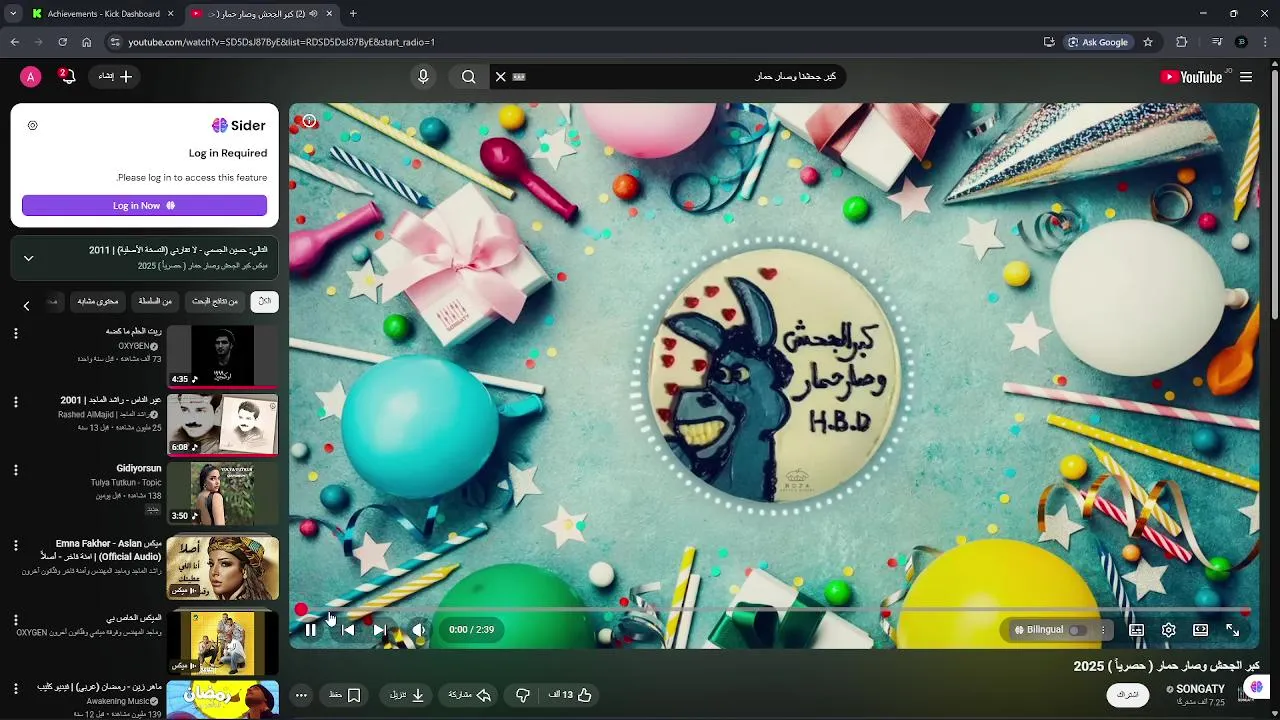Switch to theater mode
Viewport: 1280px width, 720px height.
[x=1200, y=630]
